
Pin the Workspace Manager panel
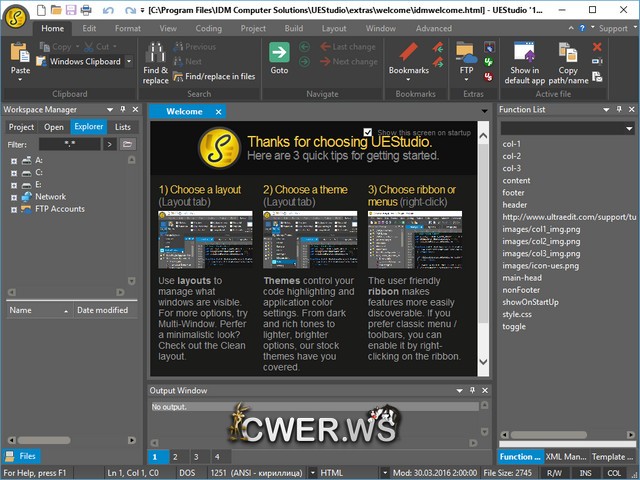coord(123,109)
